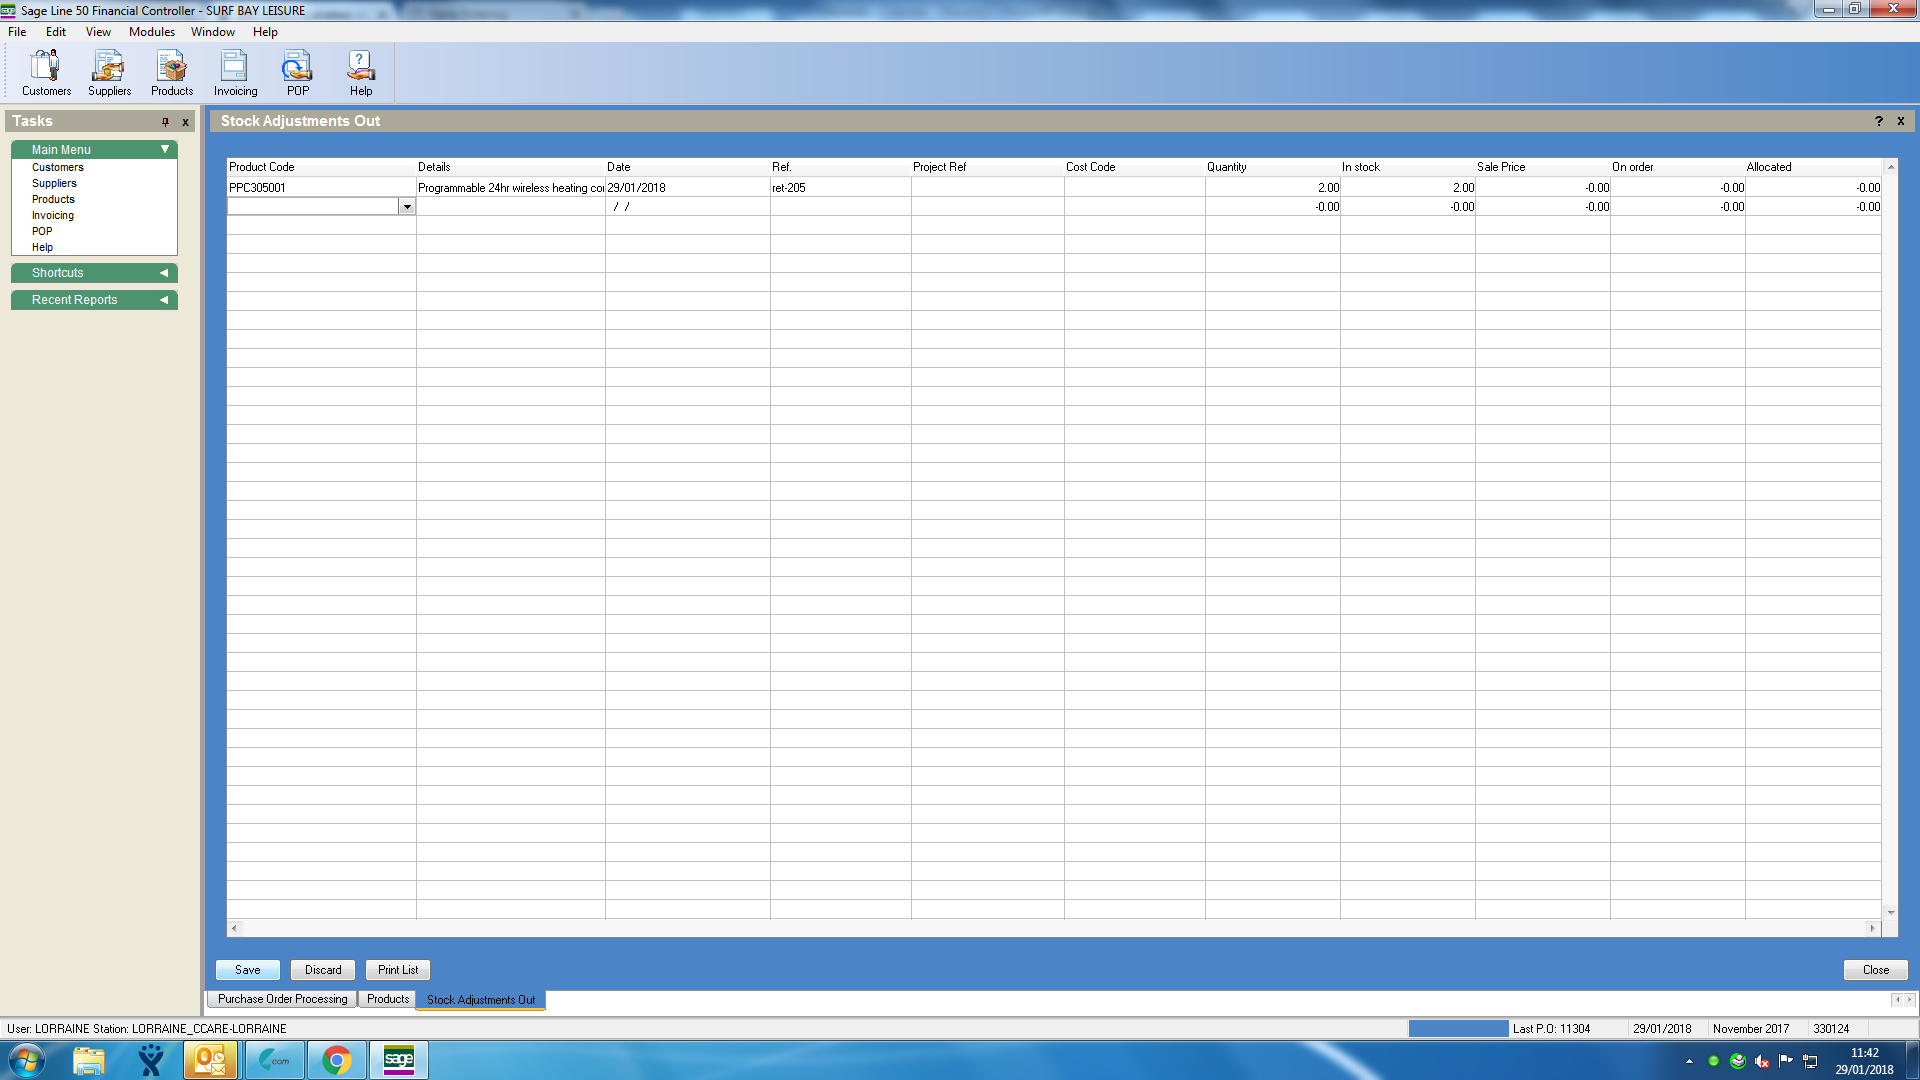The image size is (1920, 1080).
Task: Open Google Chrome from the taskbar
Action: point(337,1060)
